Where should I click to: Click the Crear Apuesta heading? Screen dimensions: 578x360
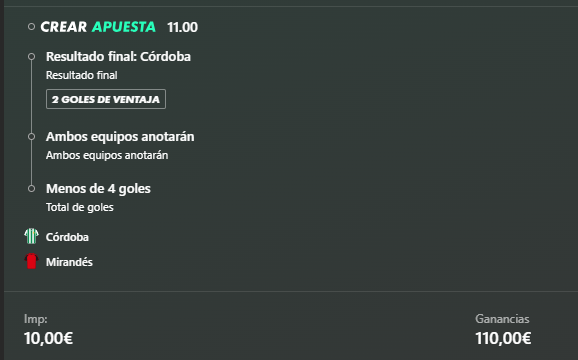(98, 27)
